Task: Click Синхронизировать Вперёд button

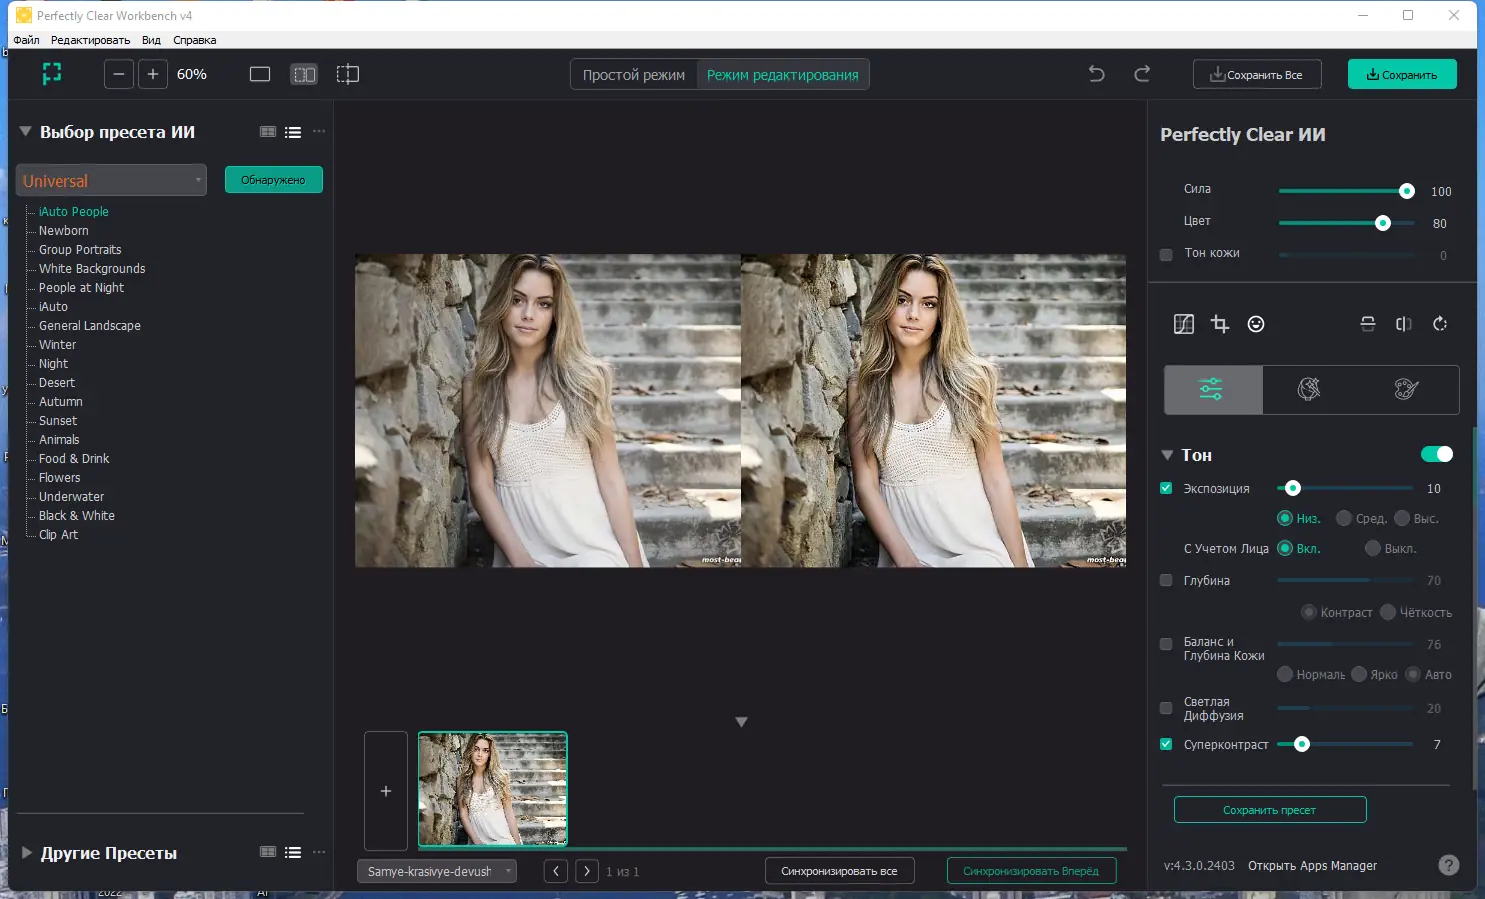Action: (1031, 871)
